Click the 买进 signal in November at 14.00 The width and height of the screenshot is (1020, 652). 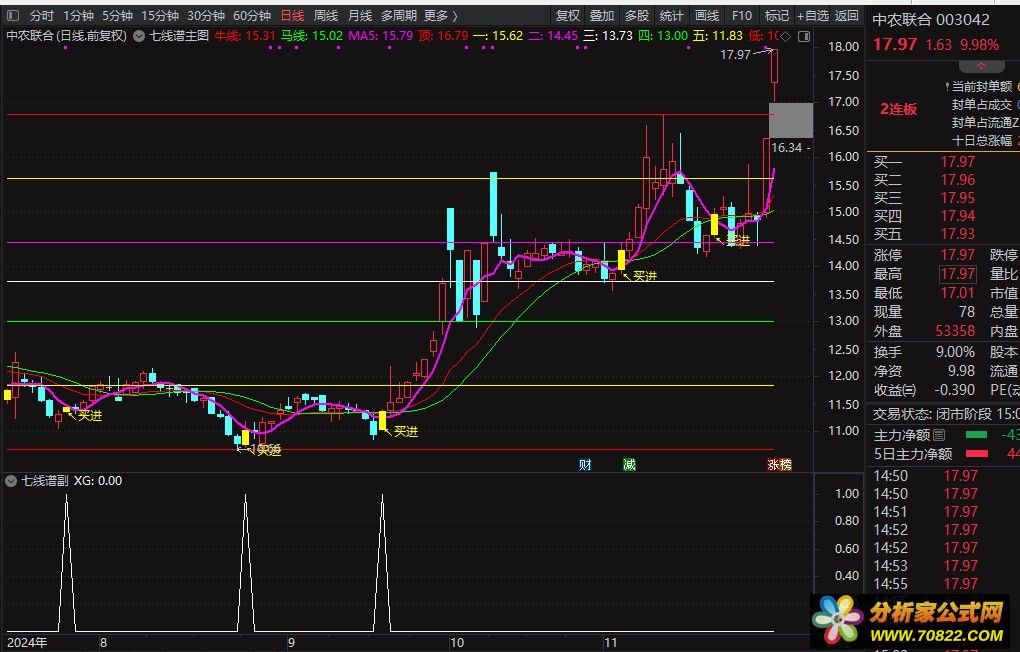coord(644,277)
